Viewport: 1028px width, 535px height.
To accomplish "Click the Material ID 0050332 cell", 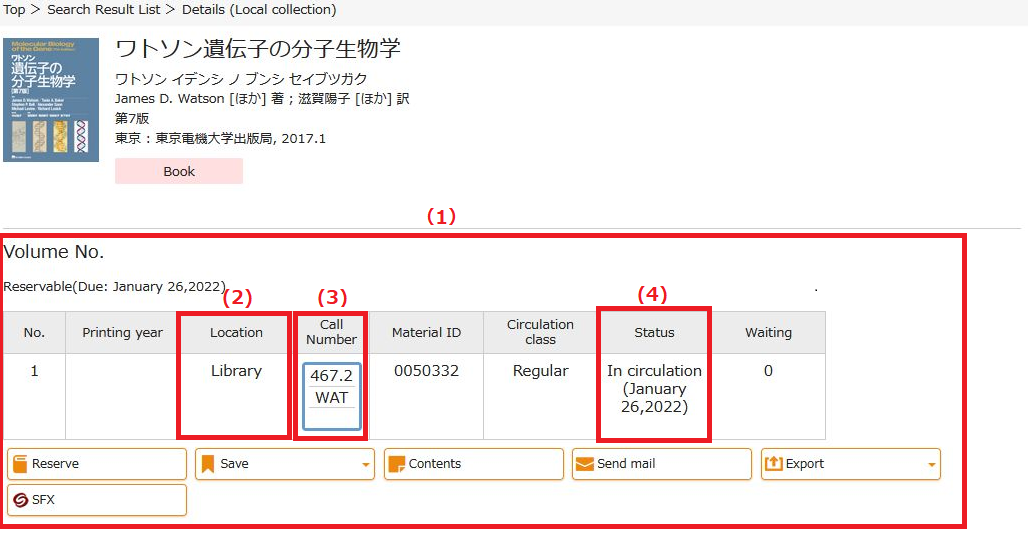I will click(426, 396).
